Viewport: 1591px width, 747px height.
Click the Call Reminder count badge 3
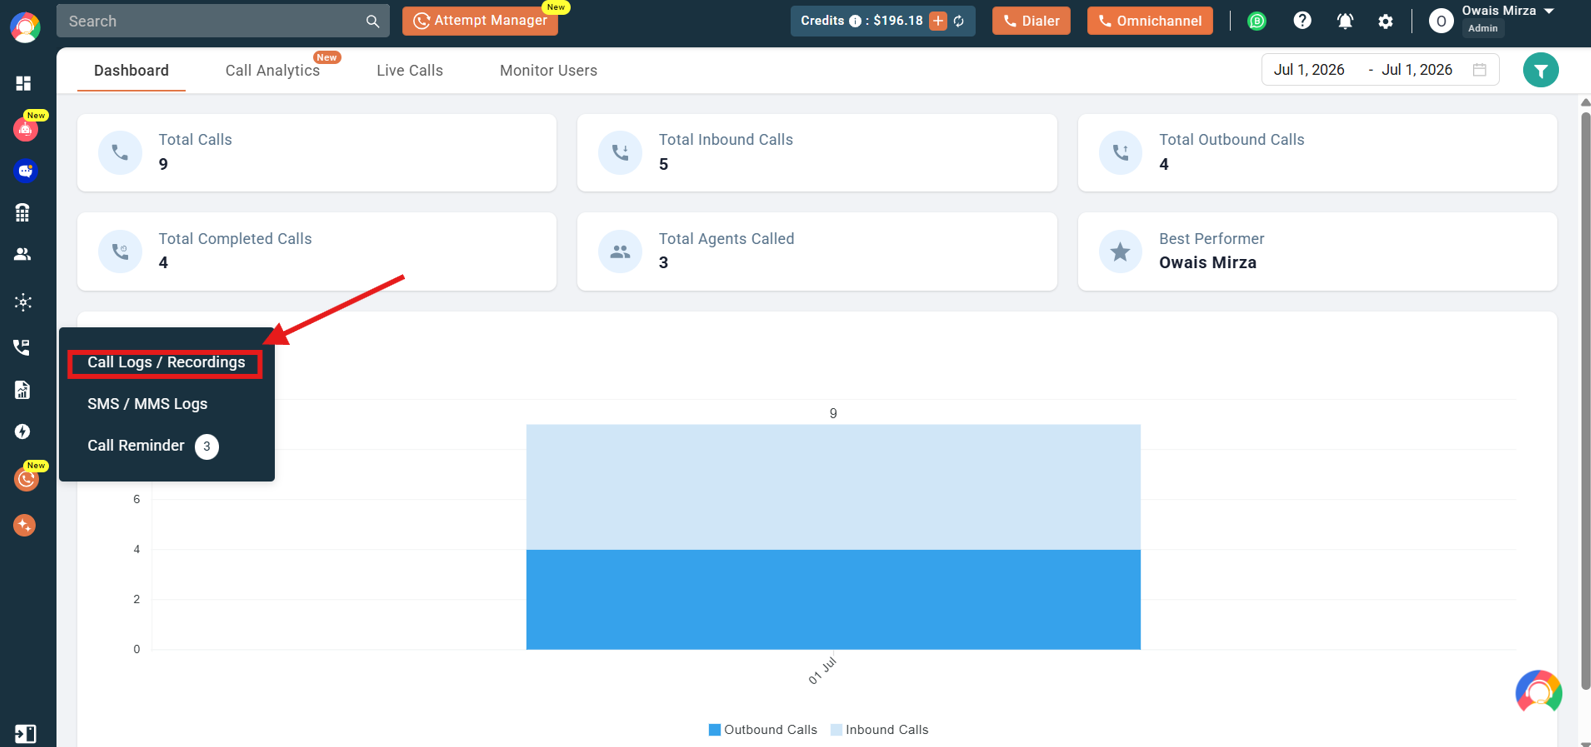coord(206,446)
